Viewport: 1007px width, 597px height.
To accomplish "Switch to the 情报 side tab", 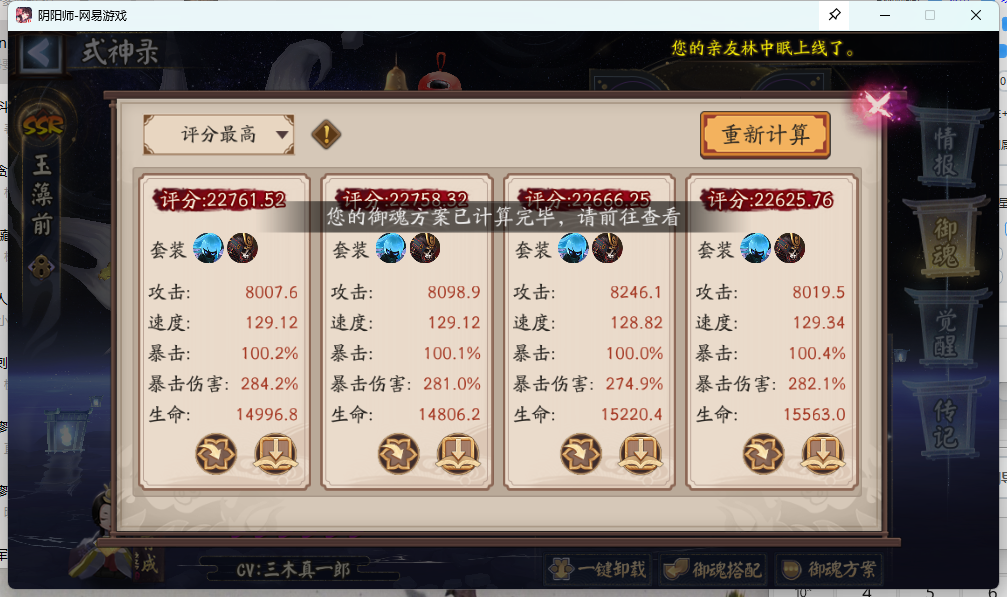I will click(x=945, y=150).
